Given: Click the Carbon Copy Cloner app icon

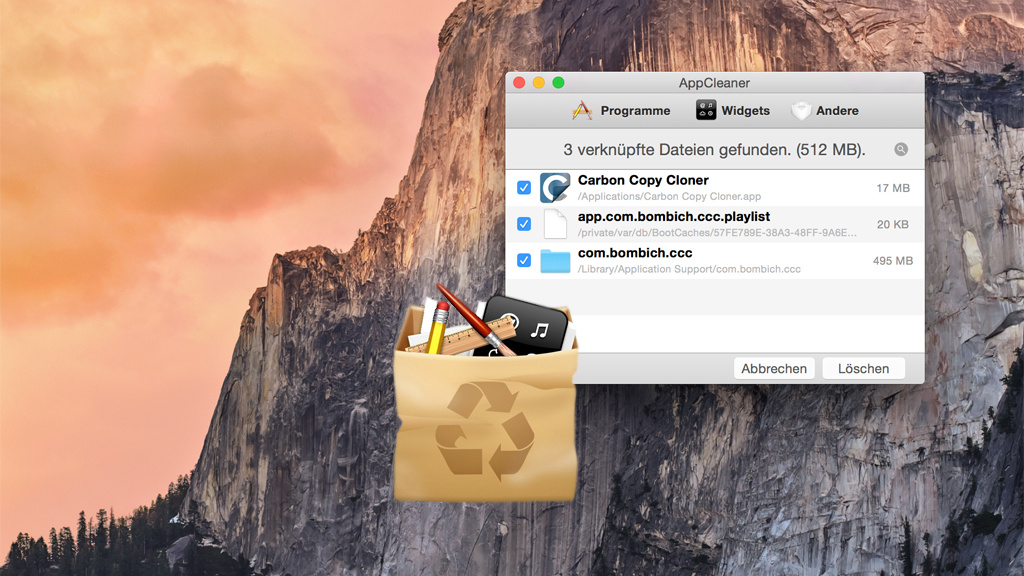Looking at the screenshot, I should pos(555,187).
